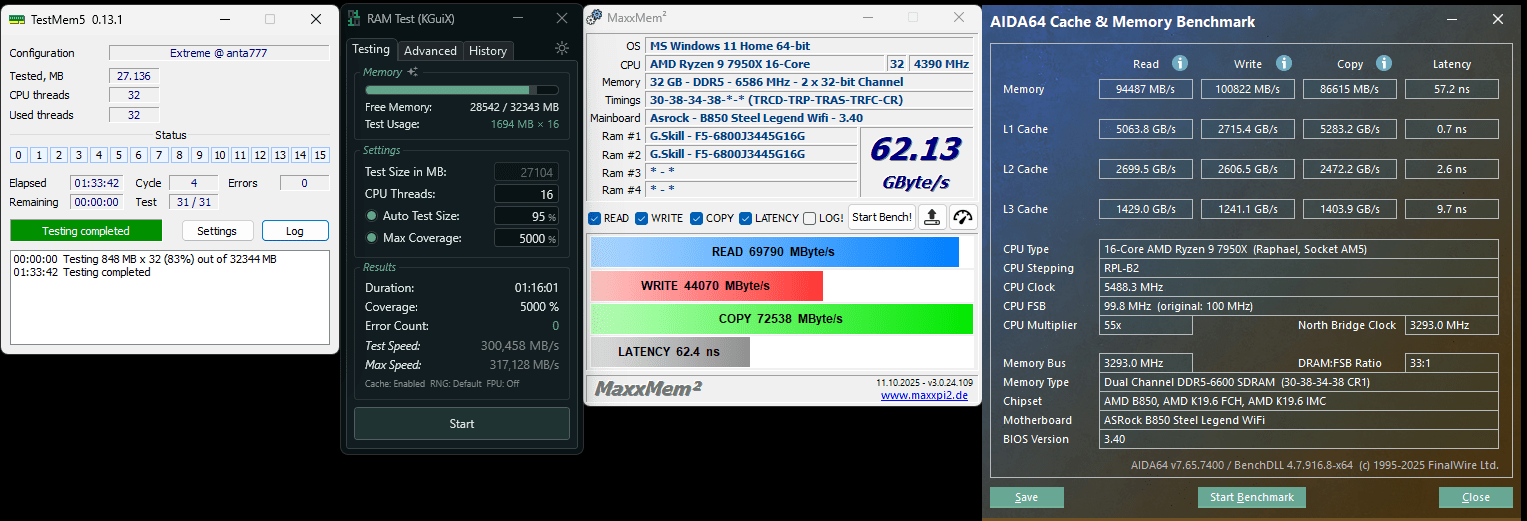Click the Settings button in TestMem5
The height and width of the screenshot is (521, 1527).
[217, 231]
